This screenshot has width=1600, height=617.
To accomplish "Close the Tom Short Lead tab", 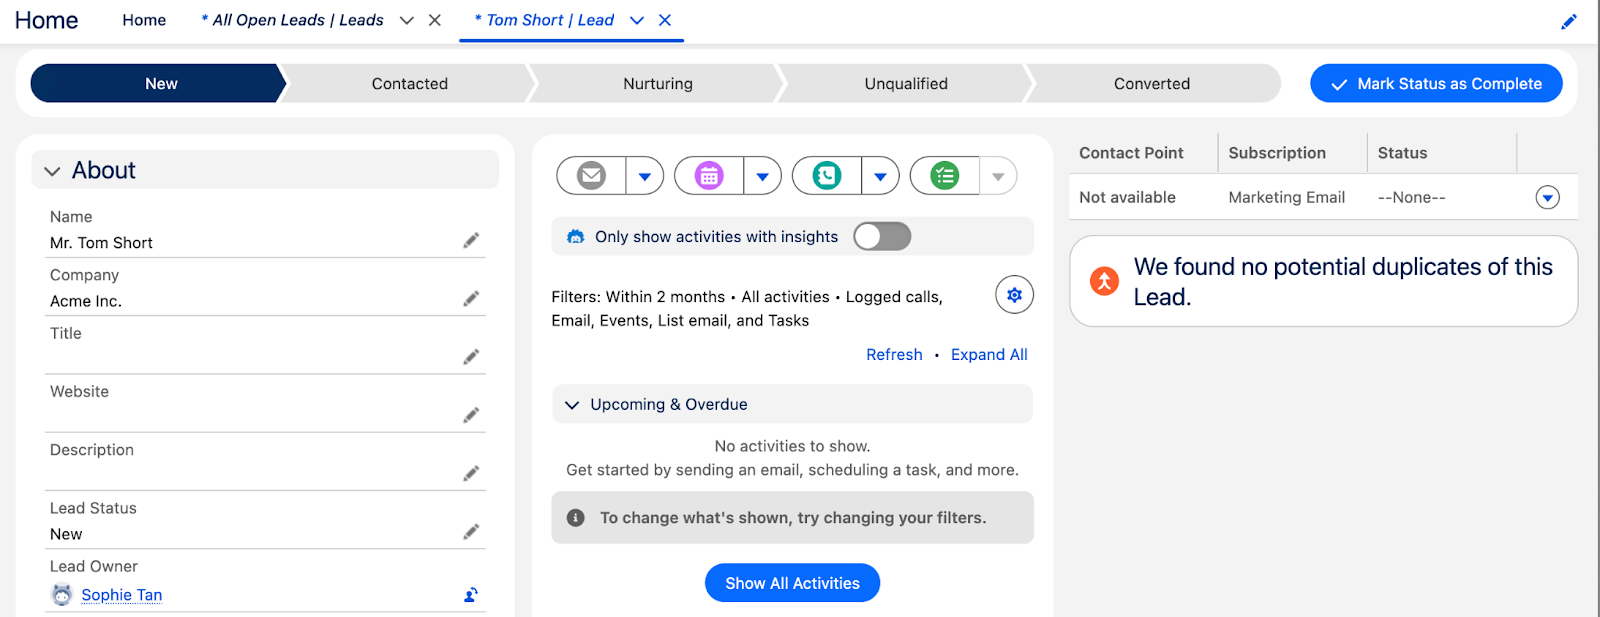I will [665, 20].
